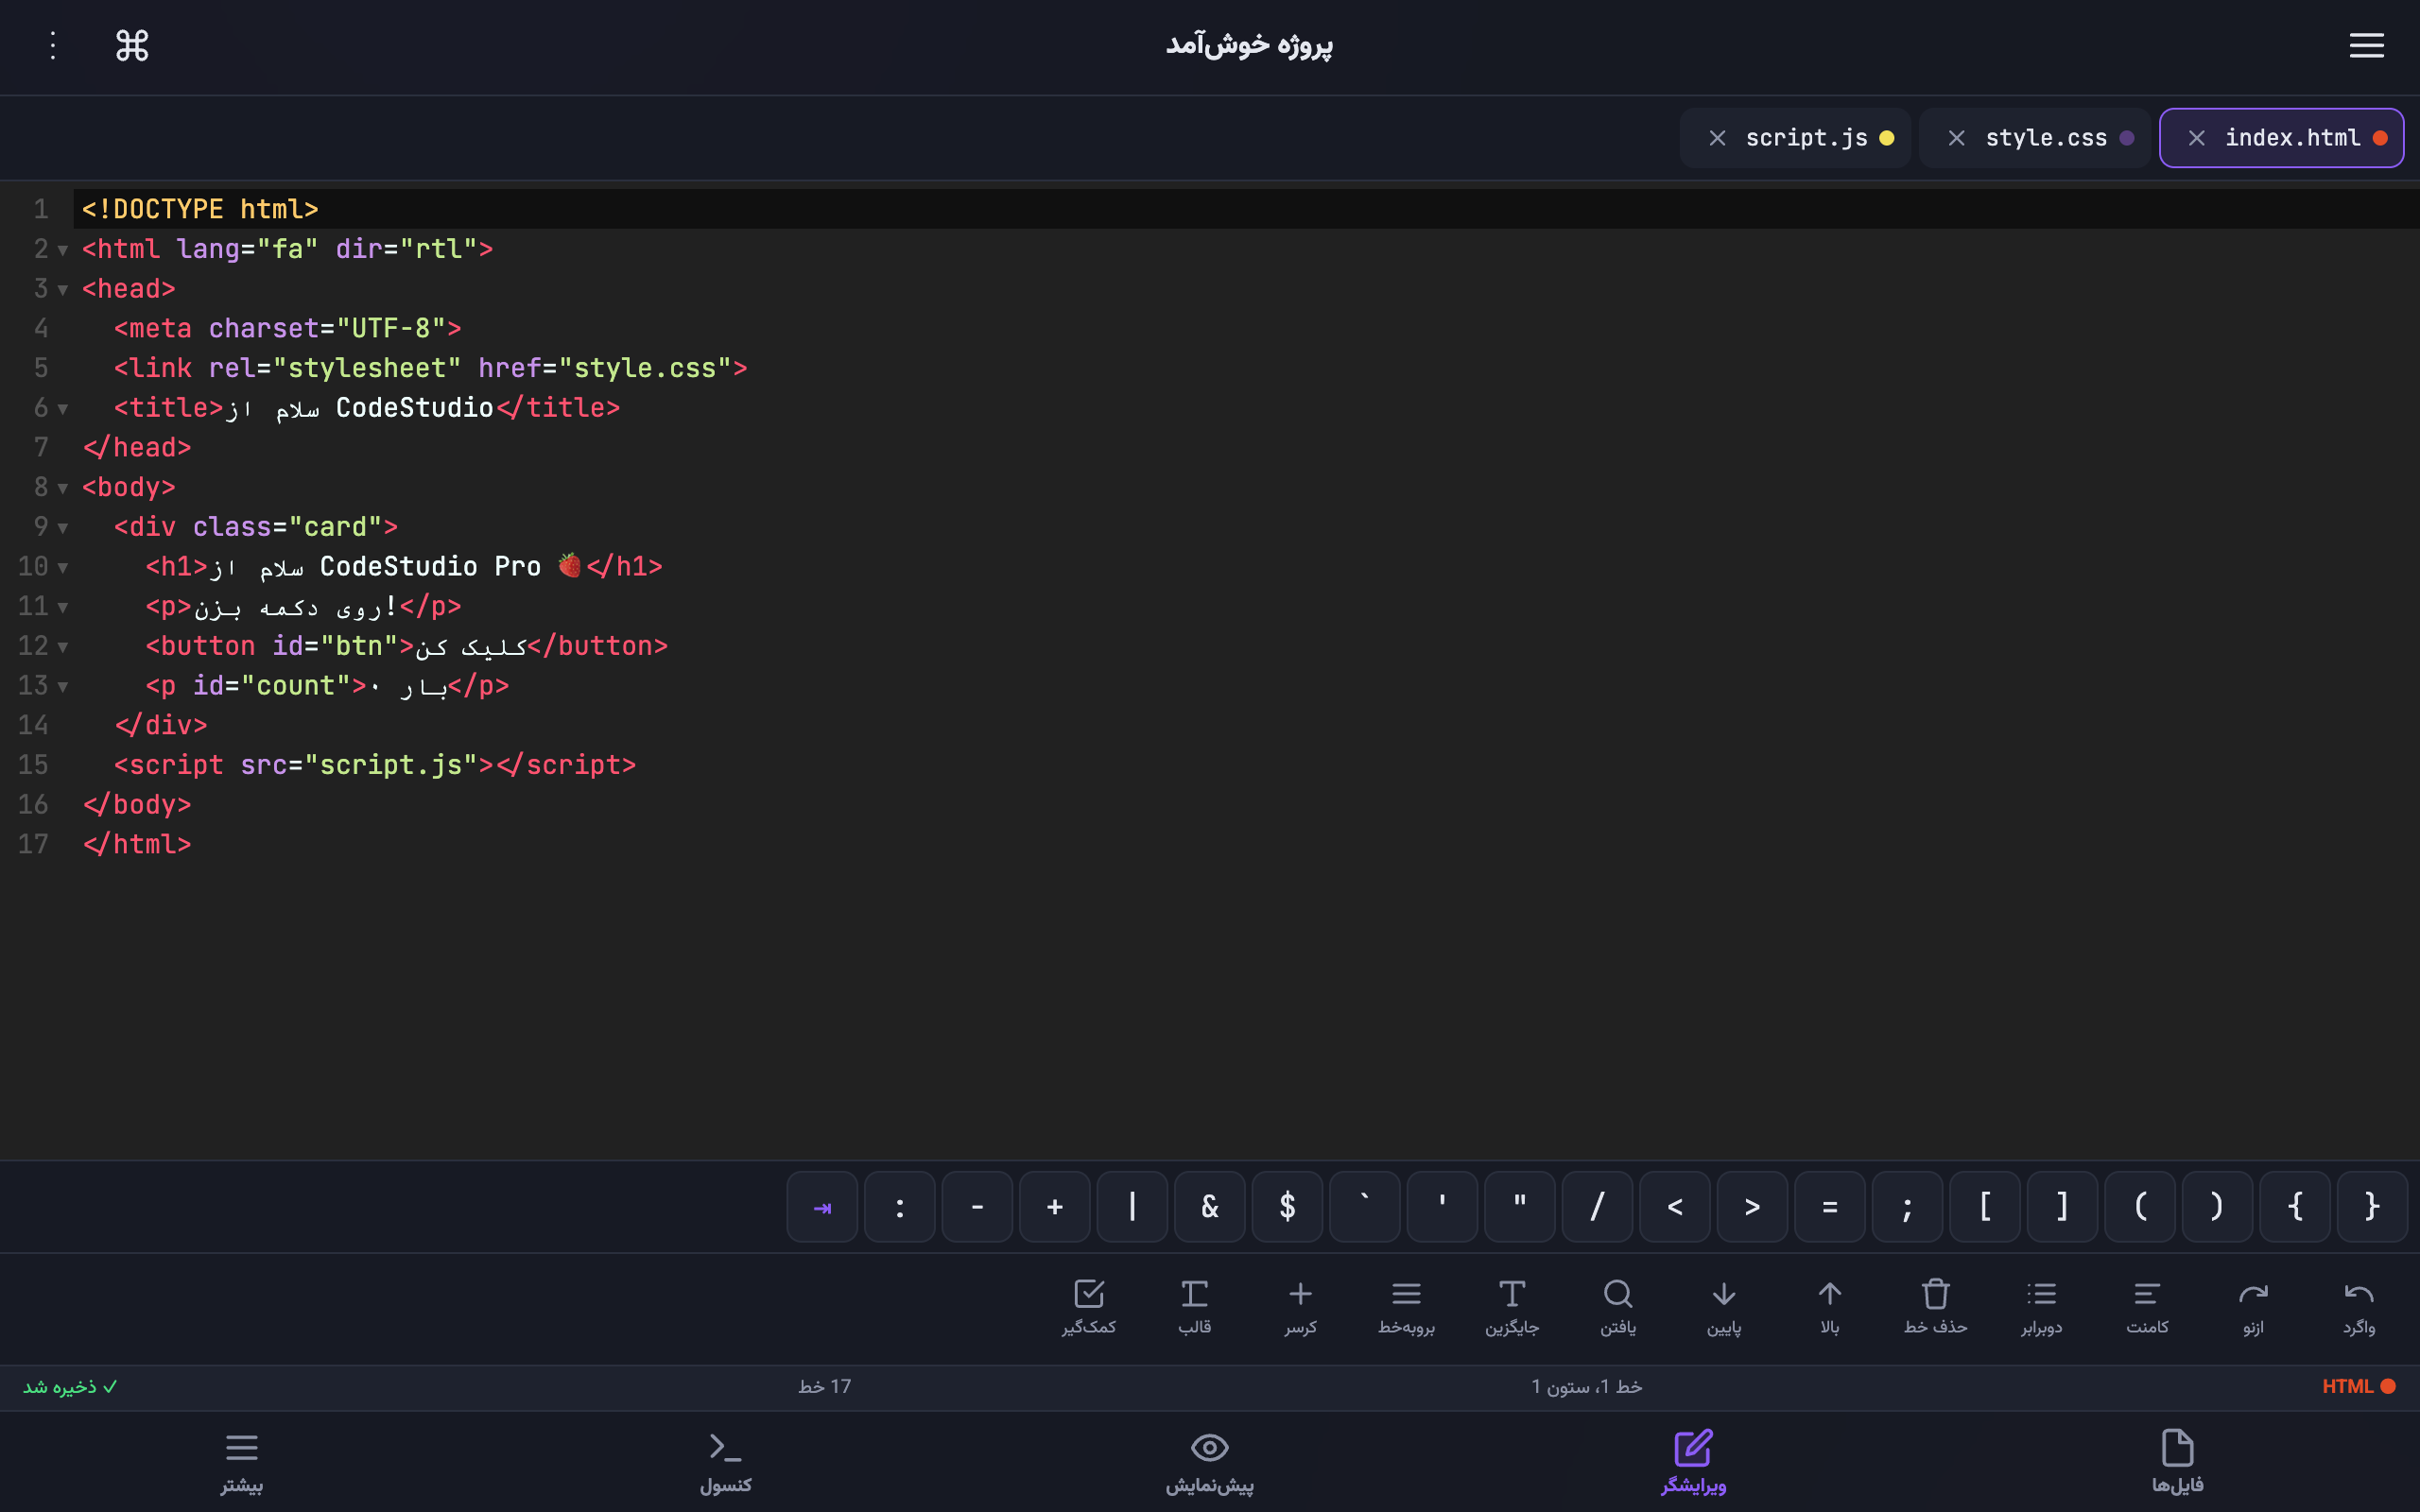Click the ذخیره شد saved status
2420x1512 pixels.
[x=70, y=1387]
